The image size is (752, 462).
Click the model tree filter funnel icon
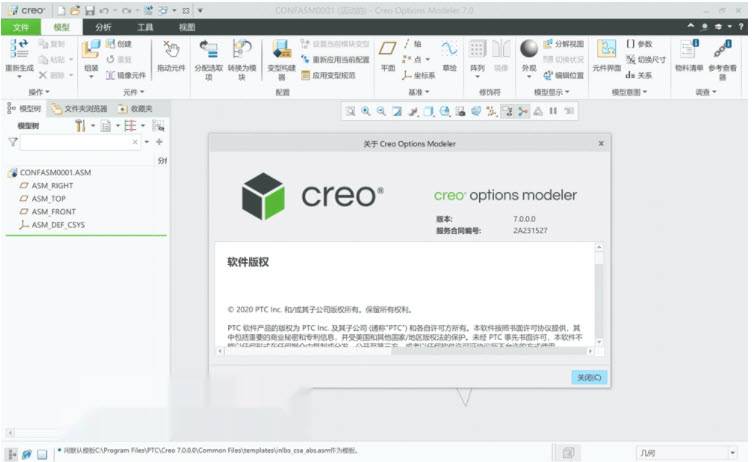point(13,142)
